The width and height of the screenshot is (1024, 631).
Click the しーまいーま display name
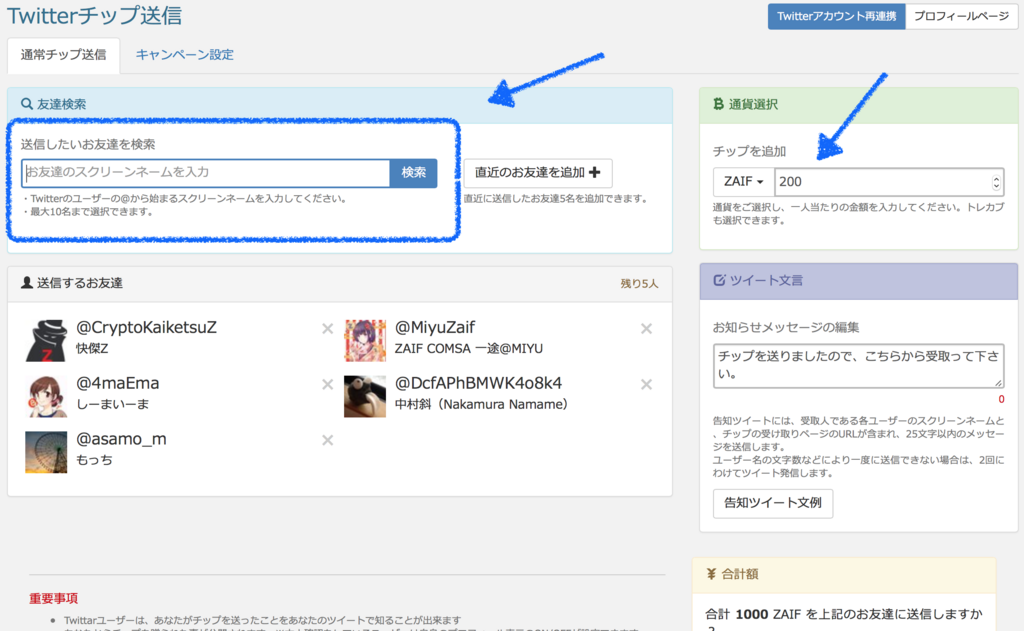pos(112,404)
